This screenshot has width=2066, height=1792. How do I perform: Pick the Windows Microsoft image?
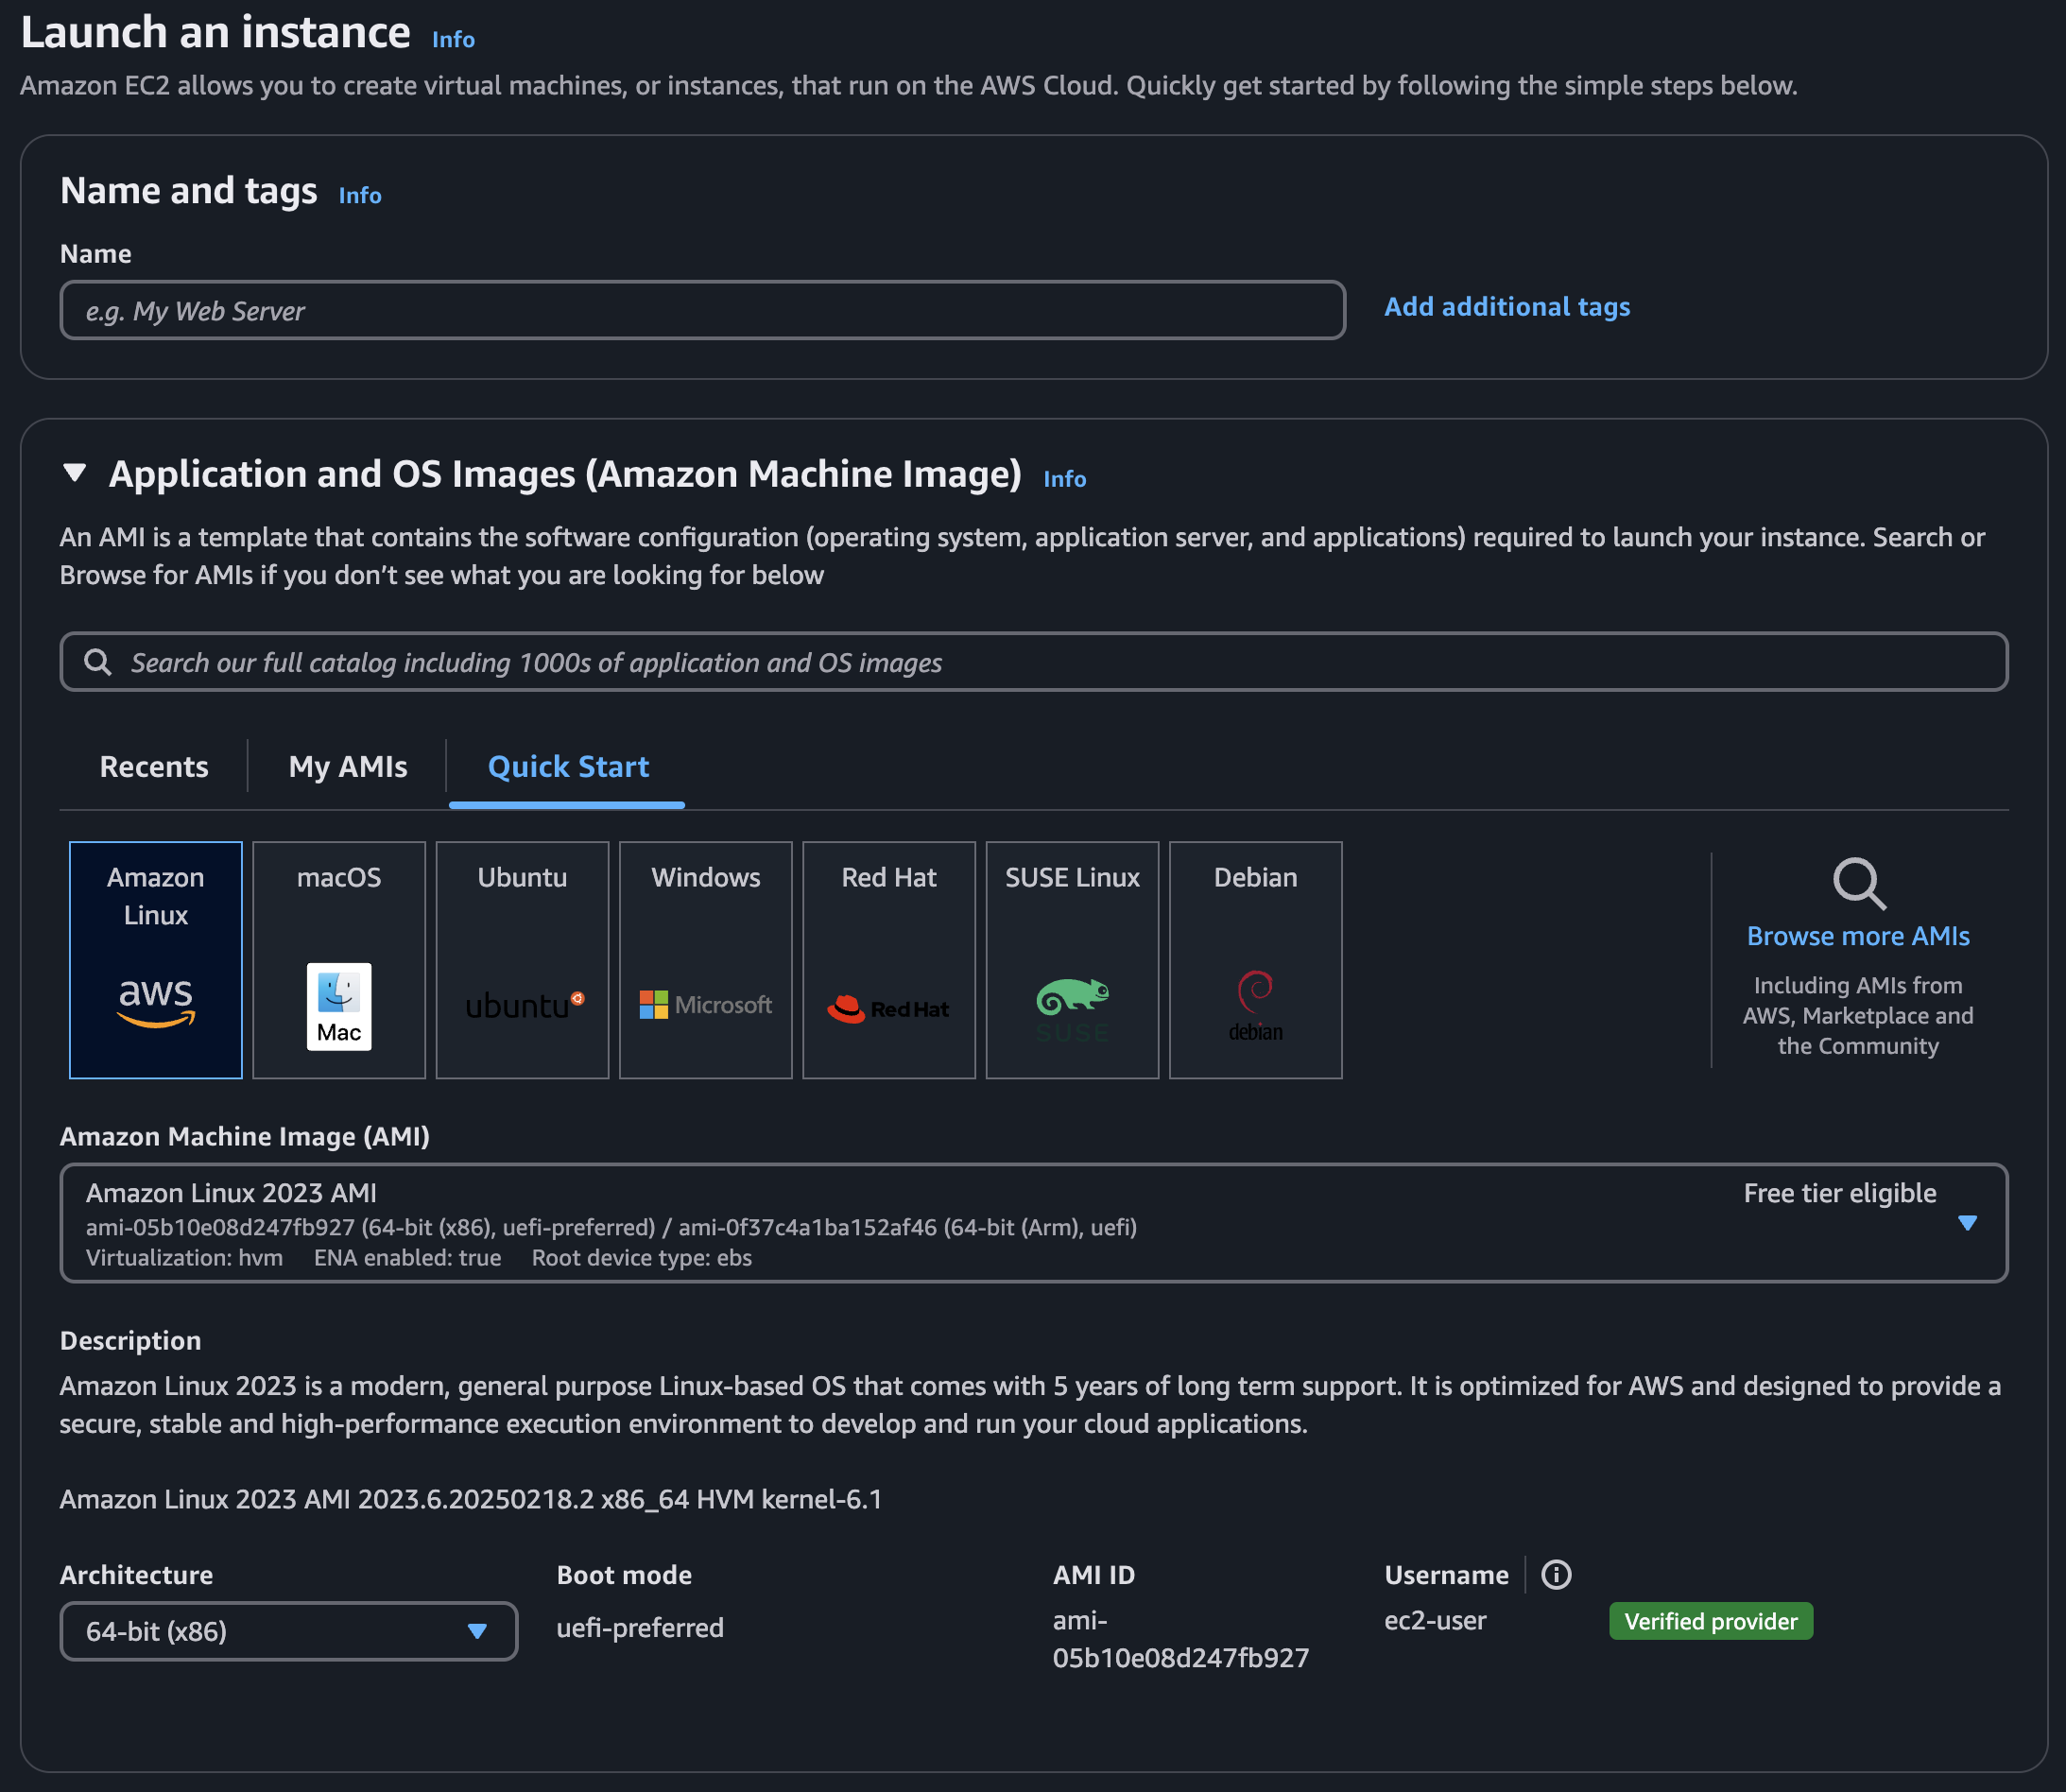point(705,960)
